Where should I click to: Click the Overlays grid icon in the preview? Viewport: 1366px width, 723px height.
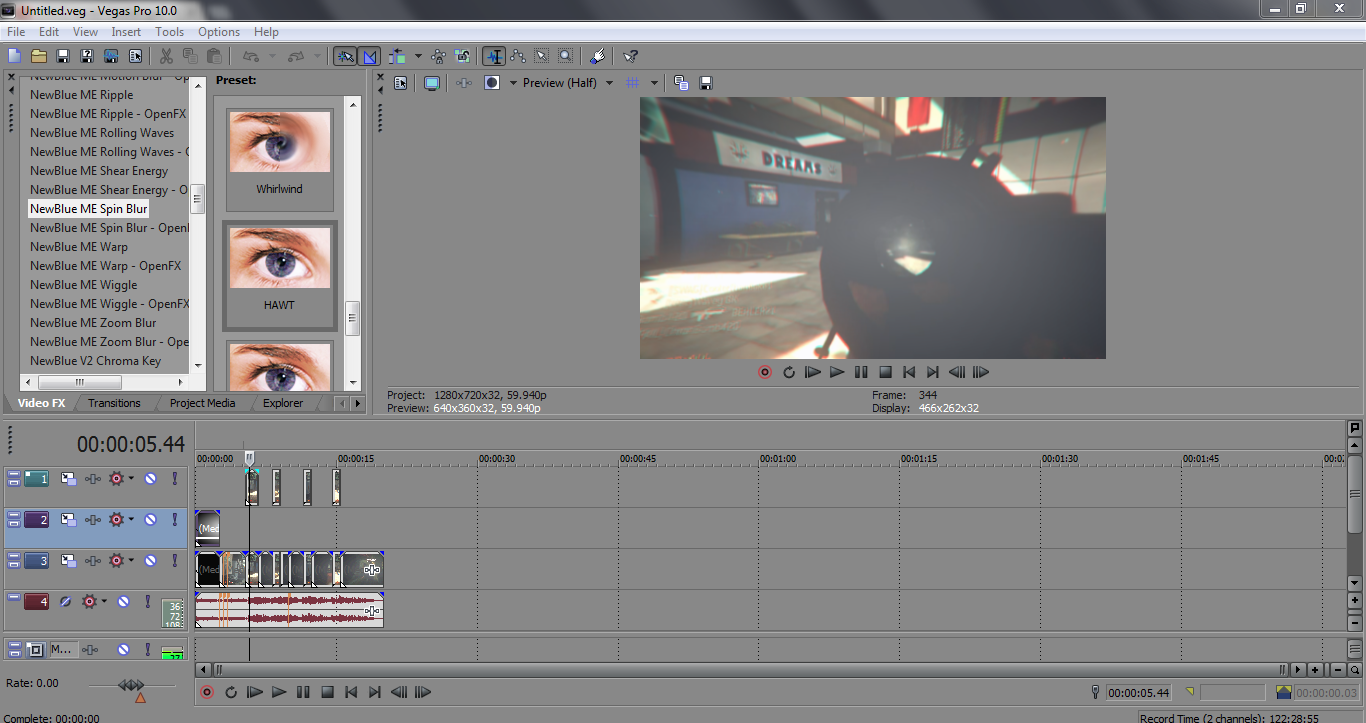(x=632, y=83)
